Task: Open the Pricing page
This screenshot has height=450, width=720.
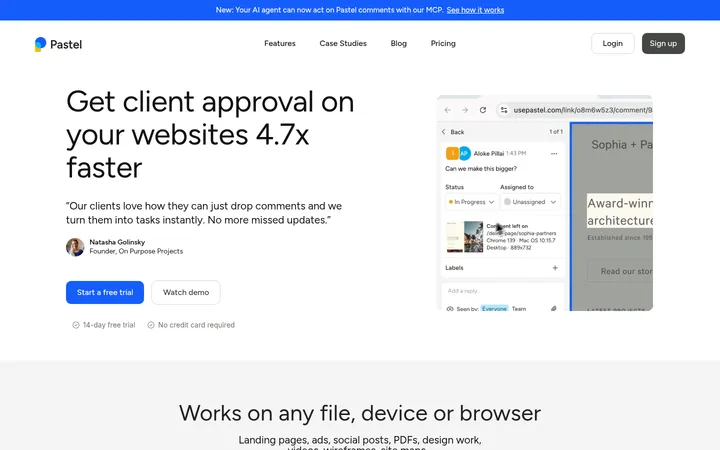Action: (443, 44)
